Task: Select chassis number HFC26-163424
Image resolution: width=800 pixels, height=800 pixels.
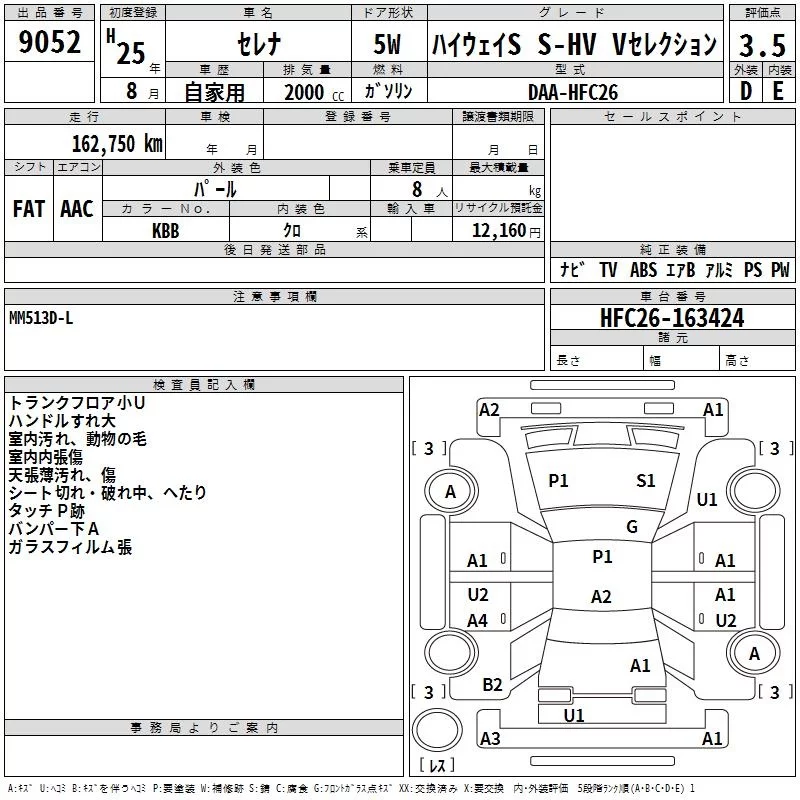Action: (672, 318)
